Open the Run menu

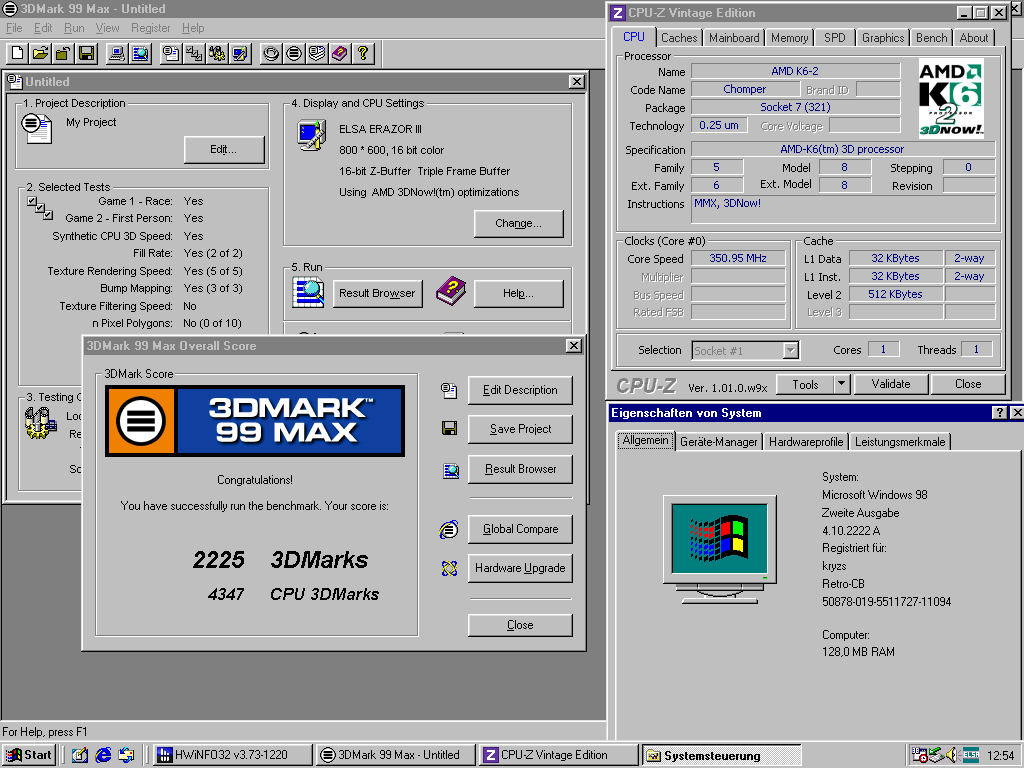pyautogui.click(x=74, y=28)
